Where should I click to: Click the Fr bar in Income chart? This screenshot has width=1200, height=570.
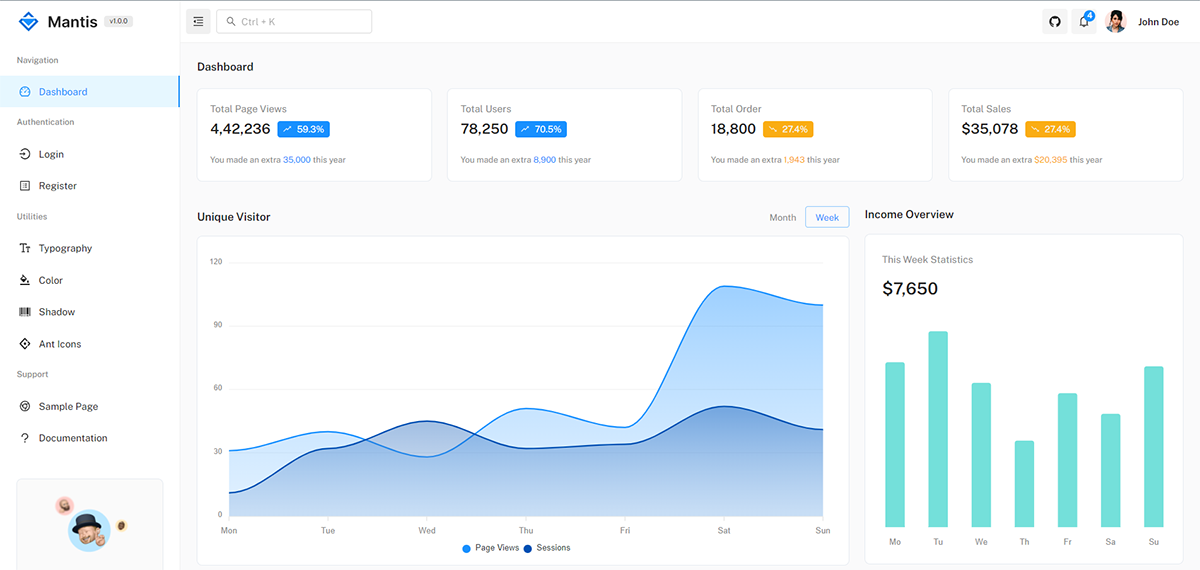coord(1067,460)
